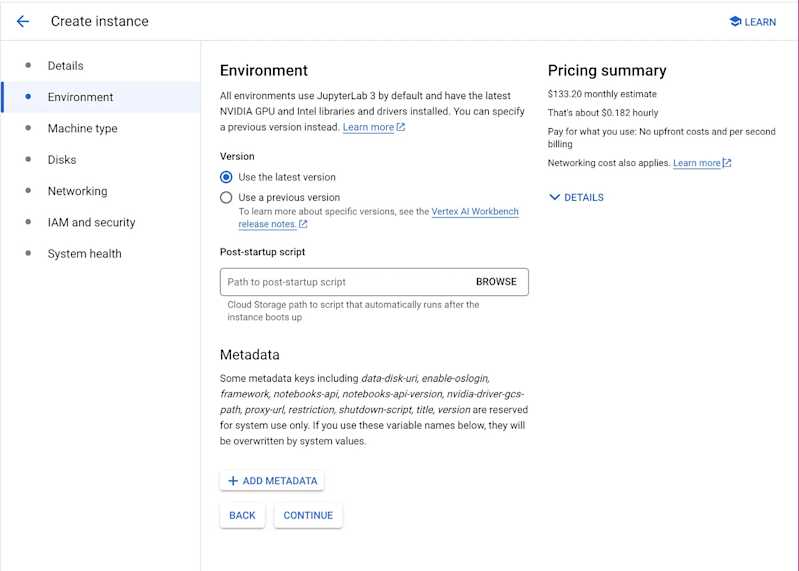Viewport: 799px width, 571px height.
Task: Click the back arrow icon
Action: [23, 21]
